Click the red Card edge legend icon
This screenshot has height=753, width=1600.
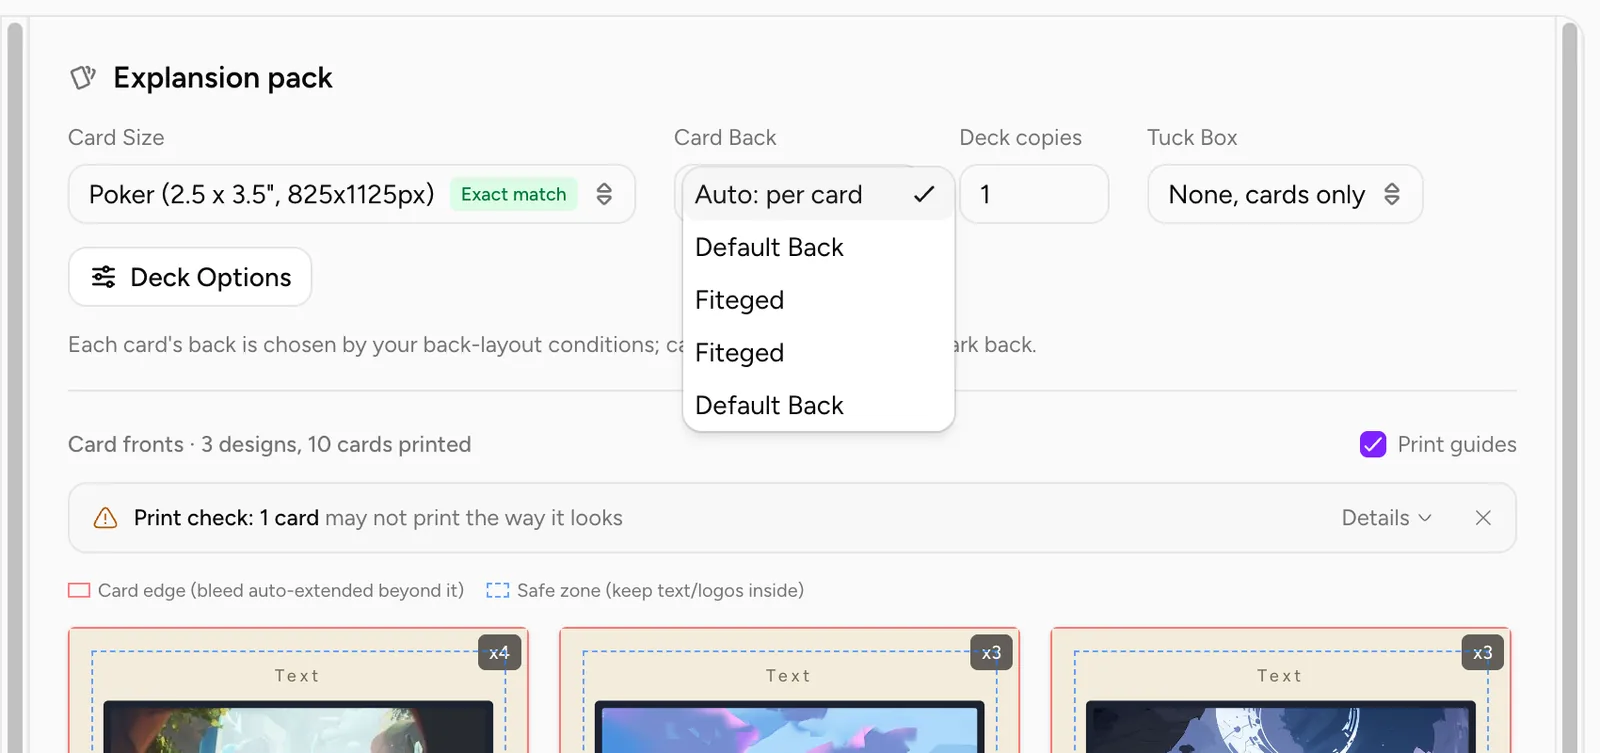[79, 590]
